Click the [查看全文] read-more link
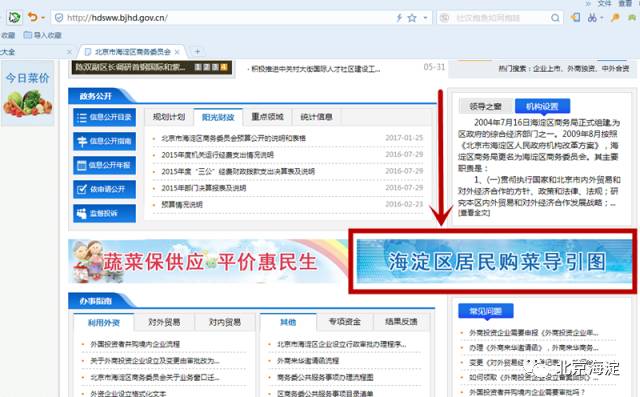The height and width of the screenshot is (397, 640). tap(474, 213)
